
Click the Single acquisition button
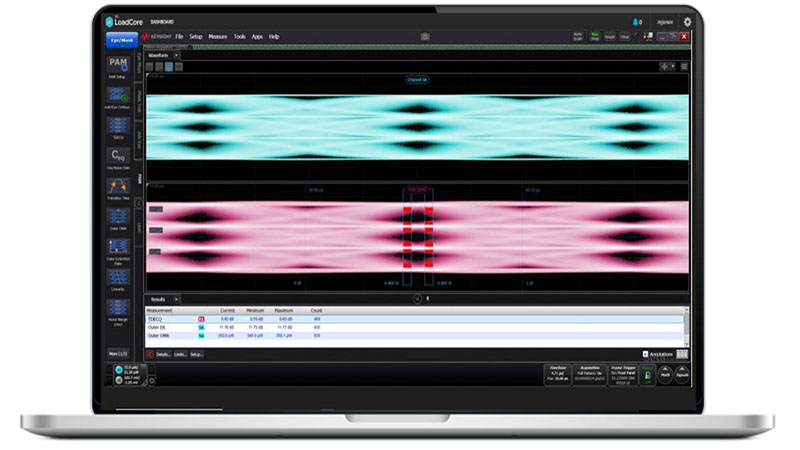pos(610,37)
